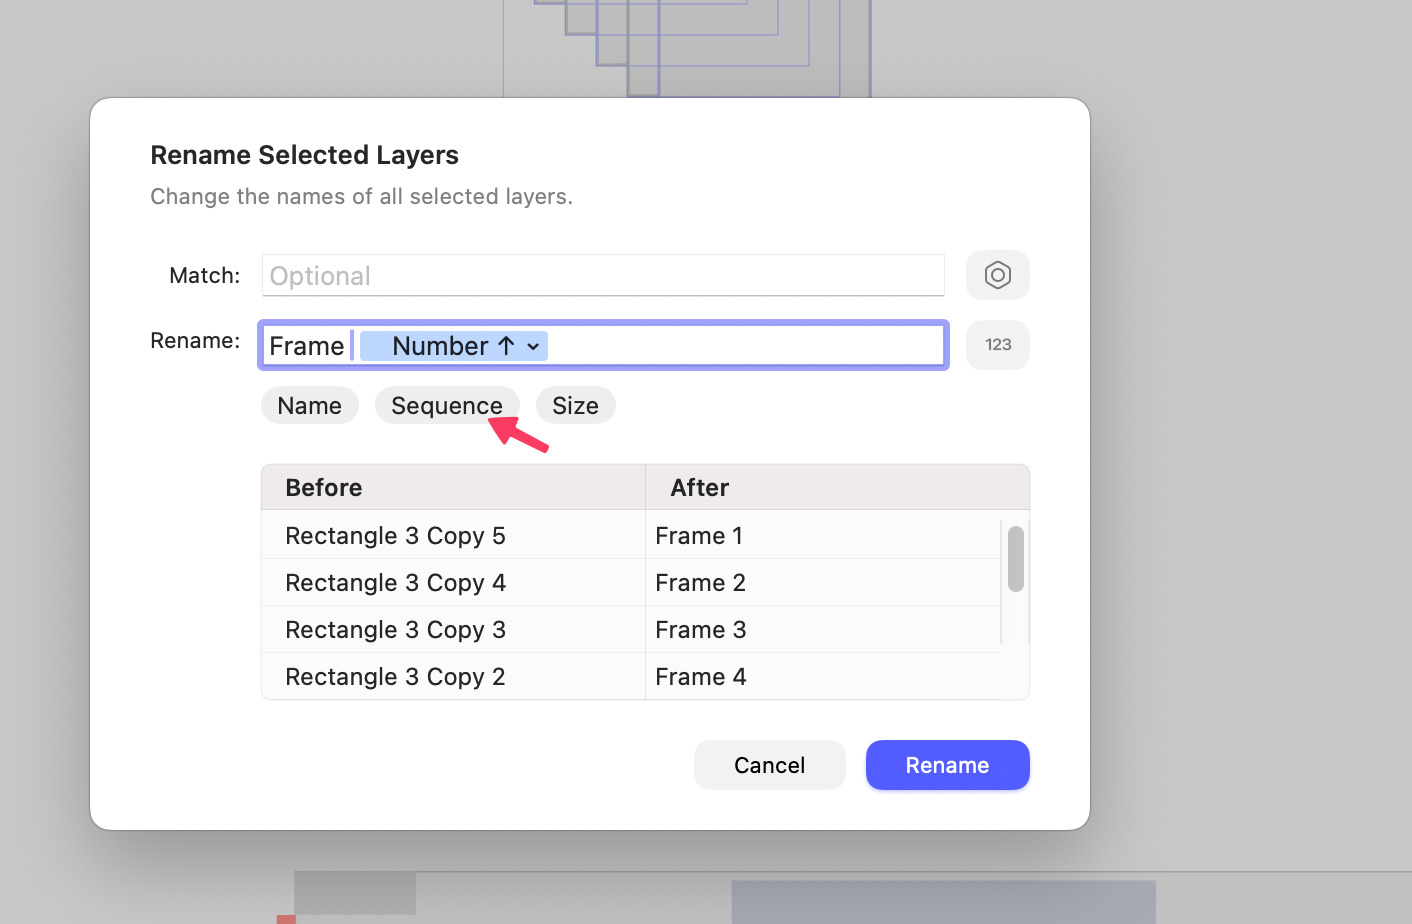
Task: Insert the Sequence token
Action: click(446, 406)
